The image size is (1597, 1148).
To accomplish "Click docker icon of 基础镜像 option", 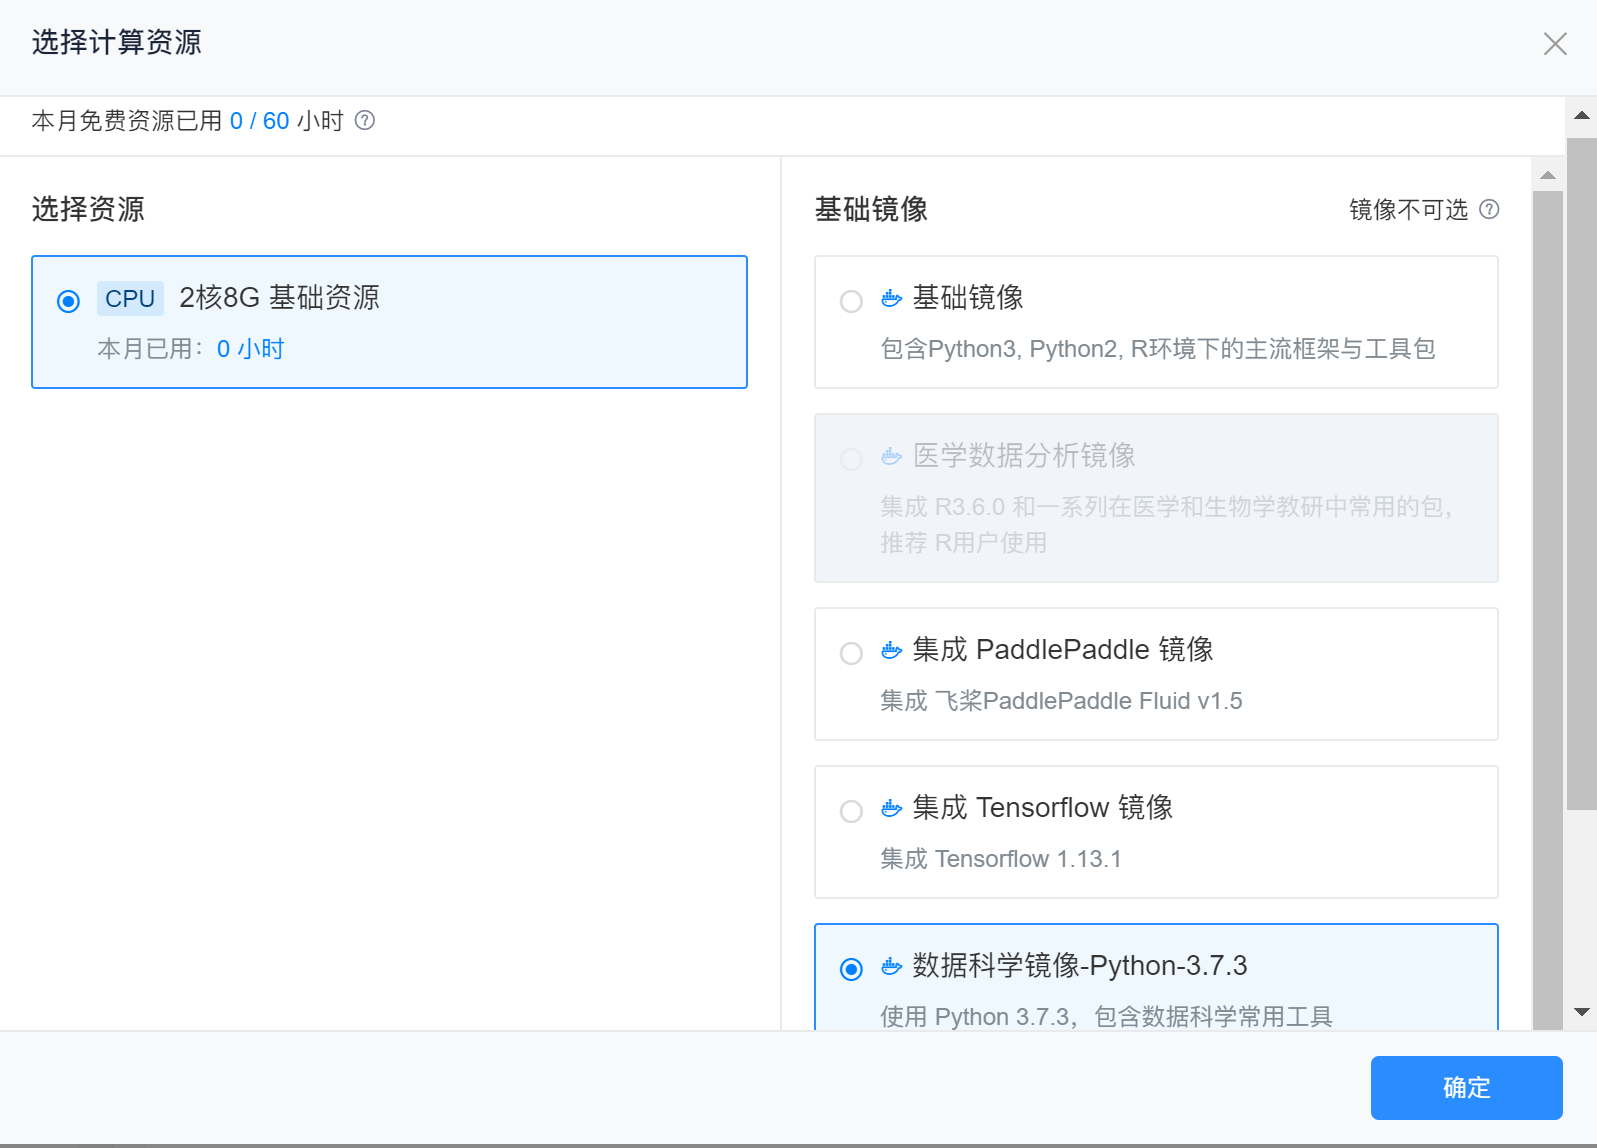I will 891,298.
